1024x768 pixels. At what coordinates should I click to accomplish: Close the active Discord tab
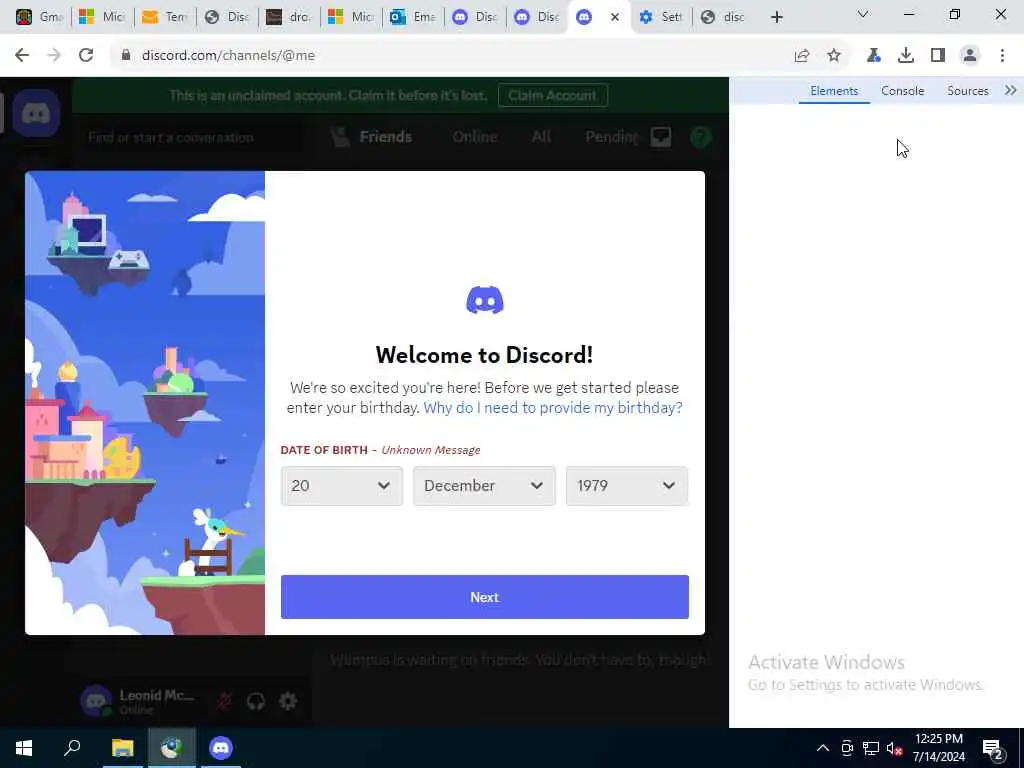tap(615, 17)
